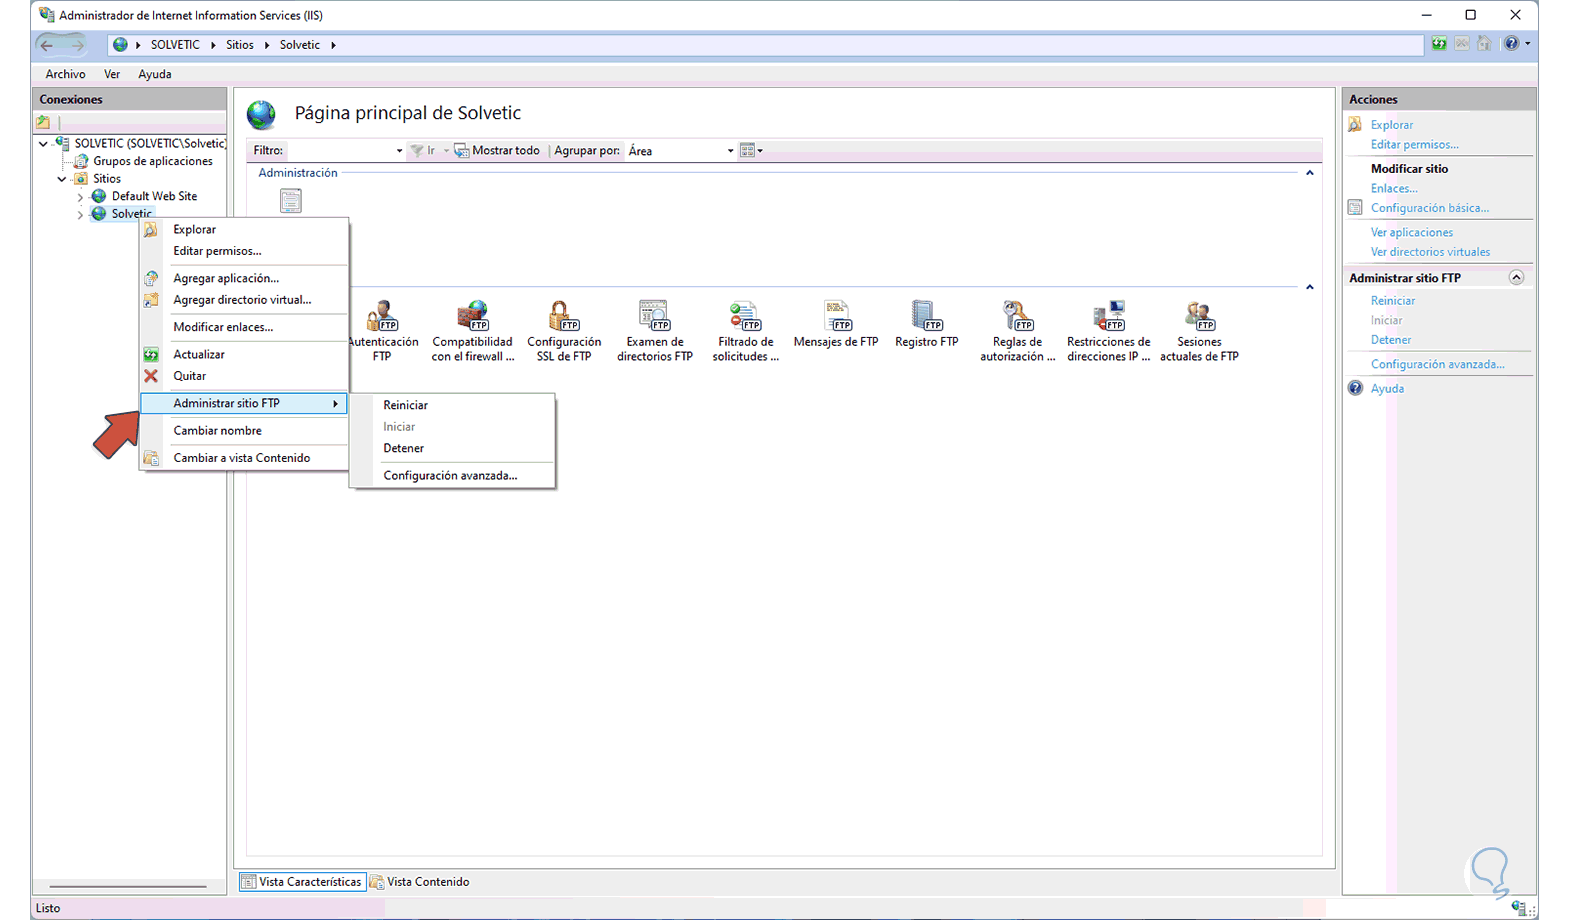Screen dimensions: 1569x920
Task: Click Enlaces link in Acciones panel
Action: pos(1394,188)
